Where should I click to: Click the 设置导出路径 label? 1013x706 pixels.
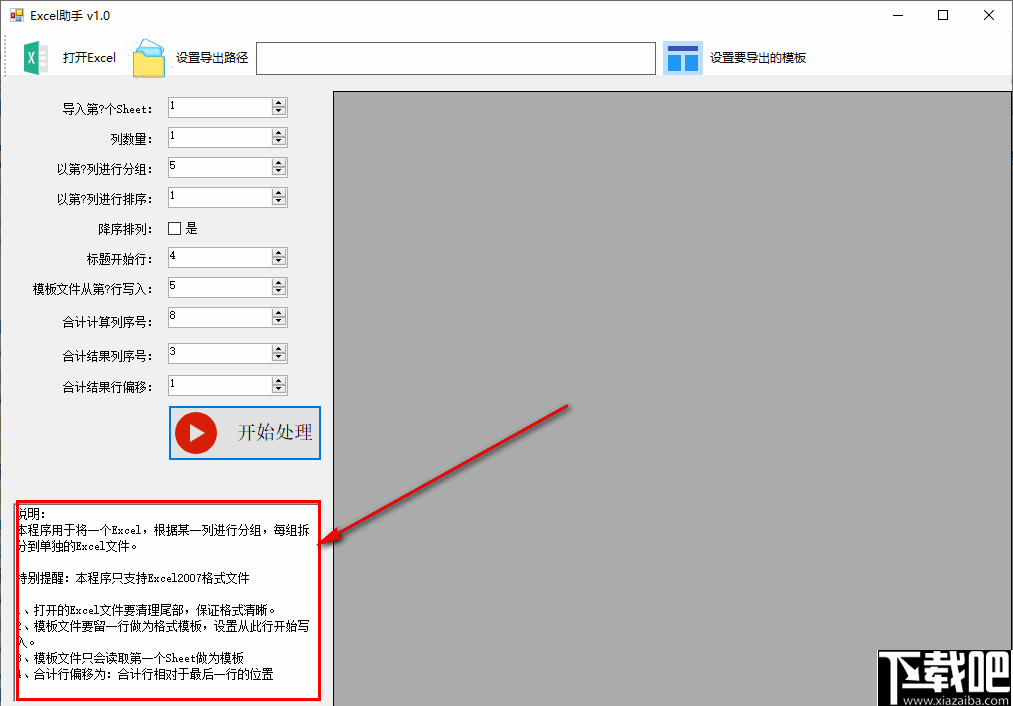click(x=212, y=57)
